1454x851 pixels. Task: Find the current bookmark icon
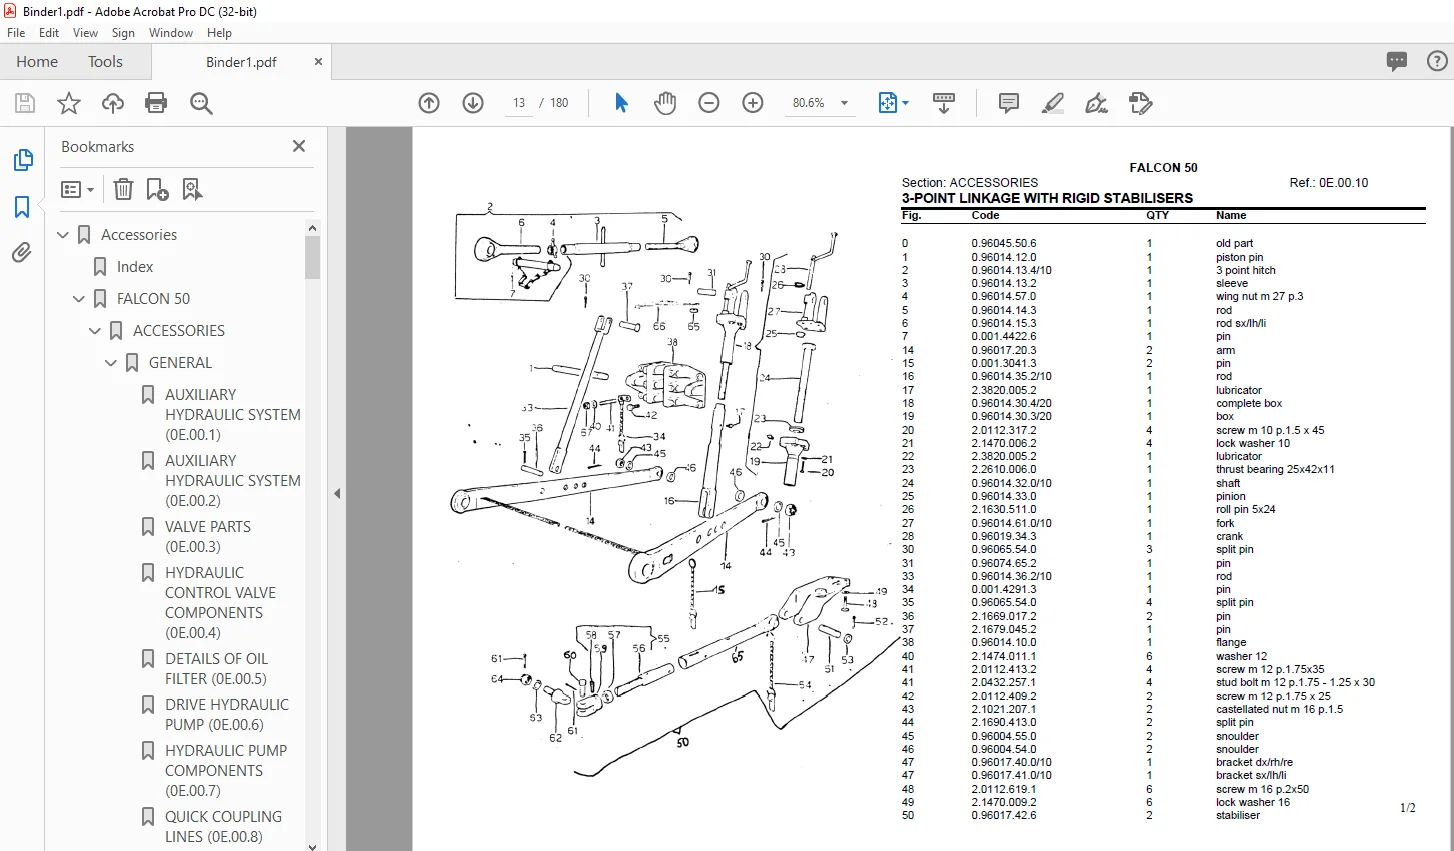click(x=192, y=189)
